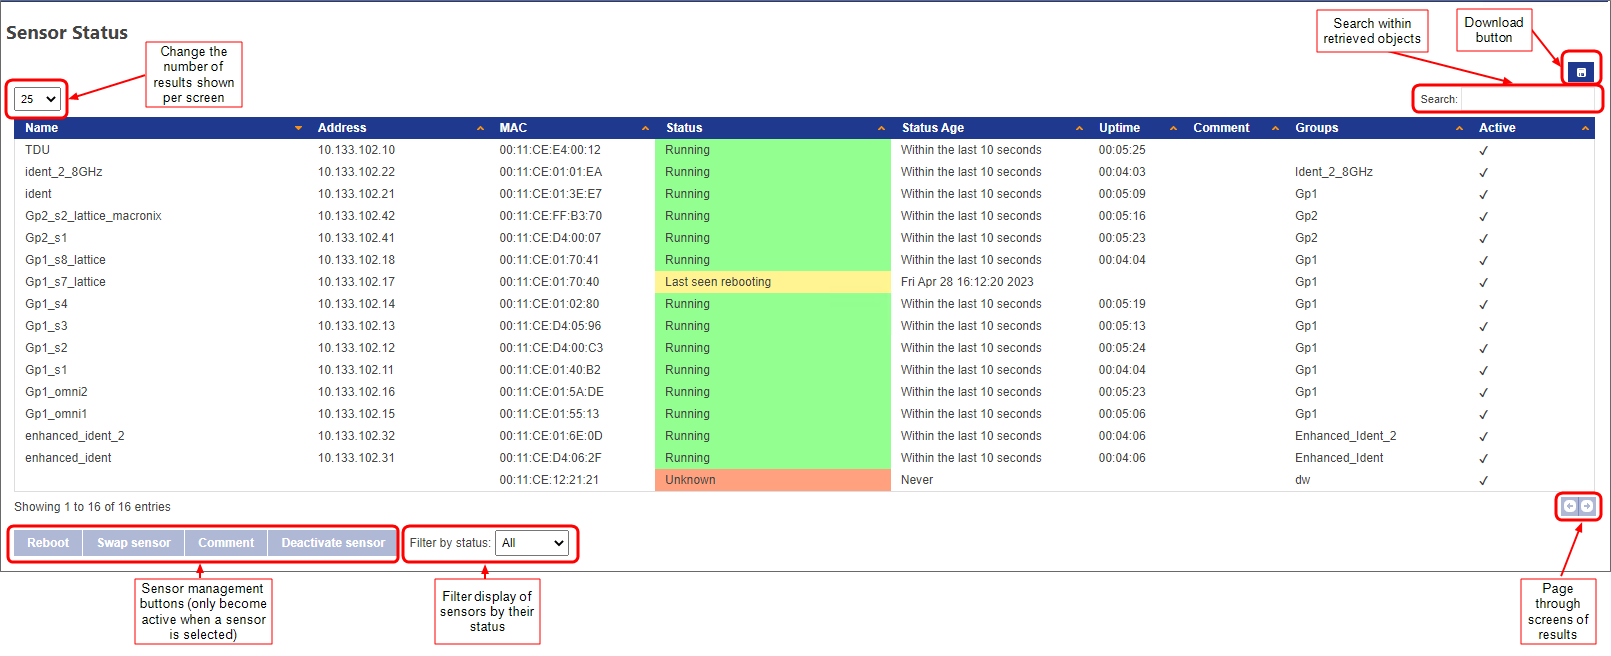Click Ident_2_8GHz group cell

tap(1333, 172)
